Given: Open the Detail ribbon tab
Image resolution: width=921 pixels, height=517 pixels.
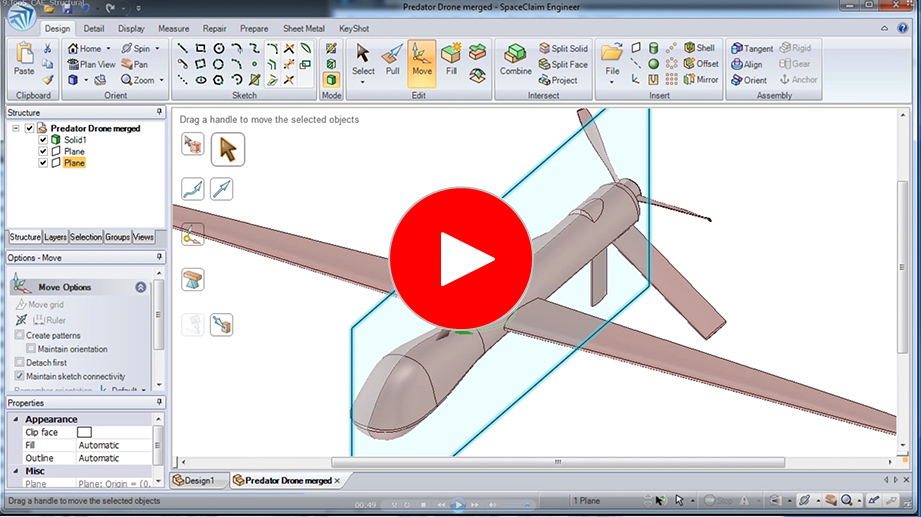Looking at the screenshot, I should coord(93,28).
